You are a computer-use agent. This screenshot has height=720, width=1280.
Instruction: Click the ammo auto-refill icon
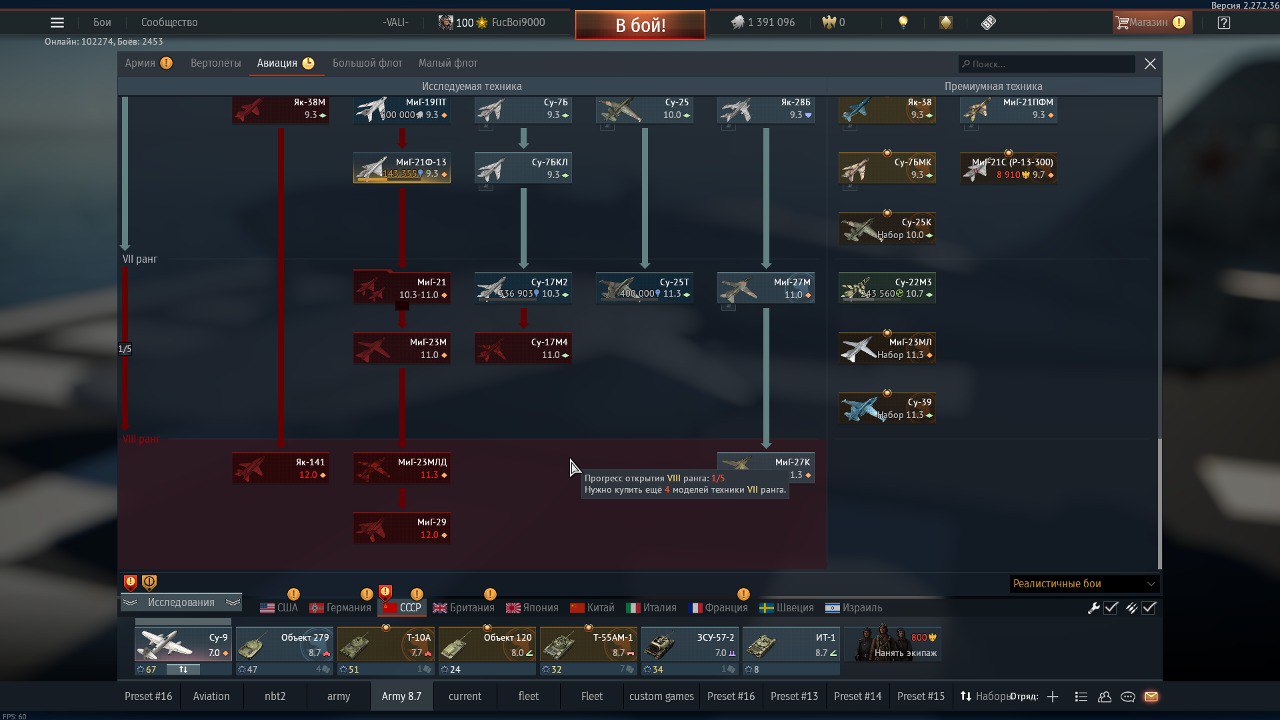point(1132,608)
